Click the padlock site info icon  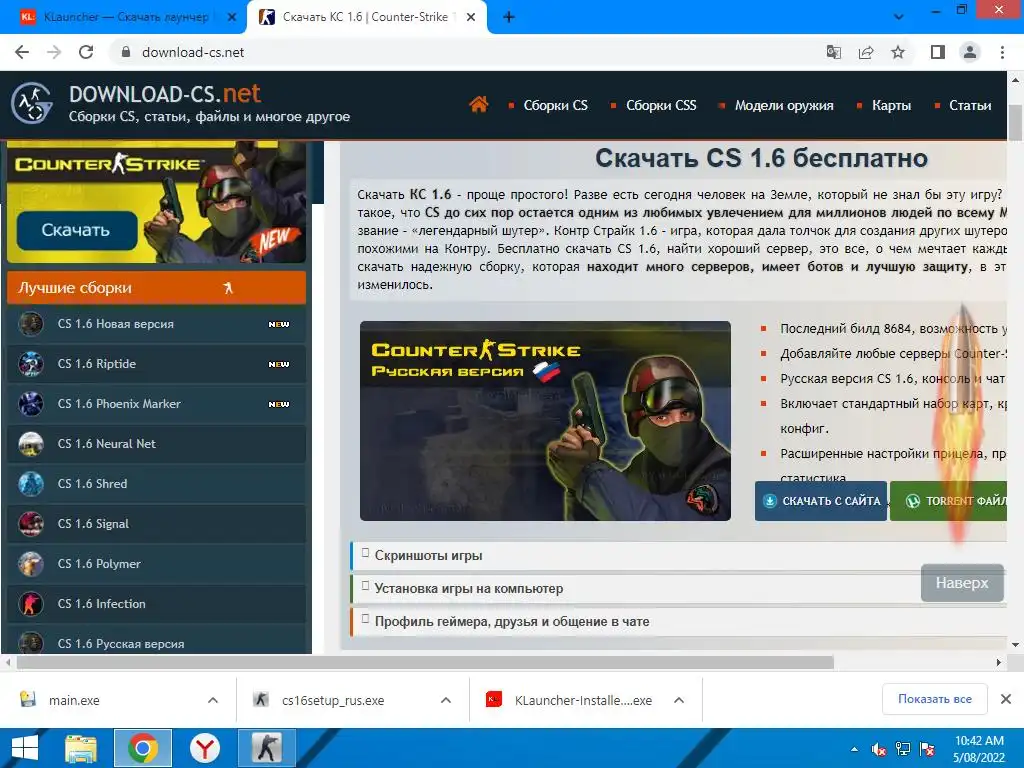[126, 52]
